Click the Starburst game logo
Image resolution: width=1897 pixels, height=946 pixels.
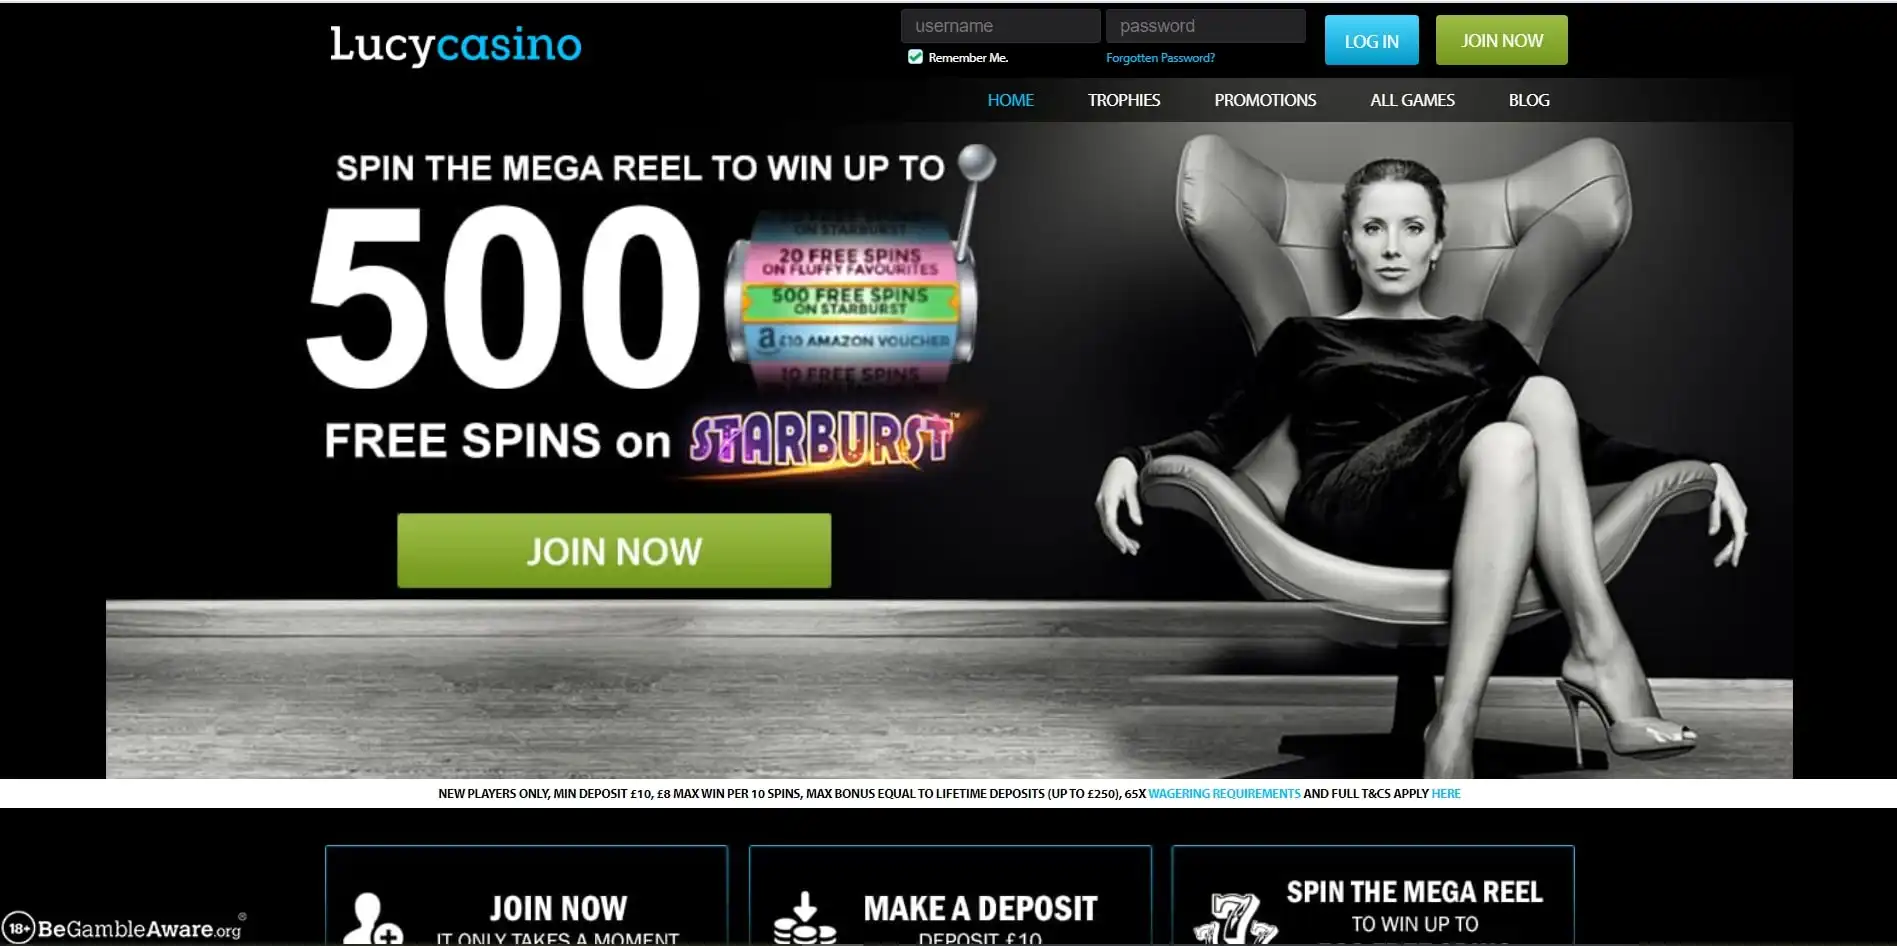822,441
